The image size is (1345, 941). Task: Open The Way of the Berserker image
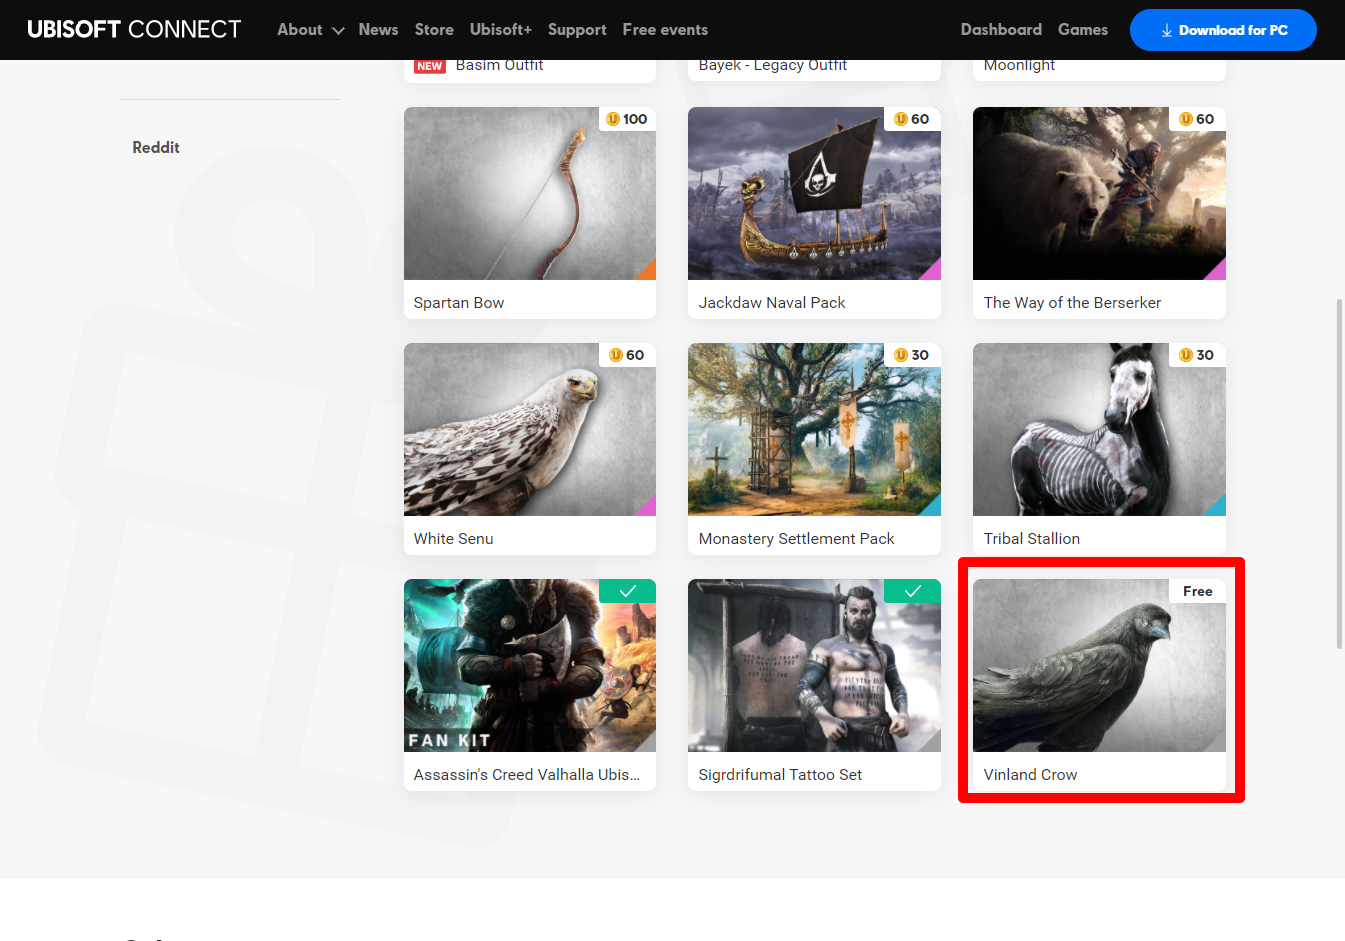(1099, 194)
